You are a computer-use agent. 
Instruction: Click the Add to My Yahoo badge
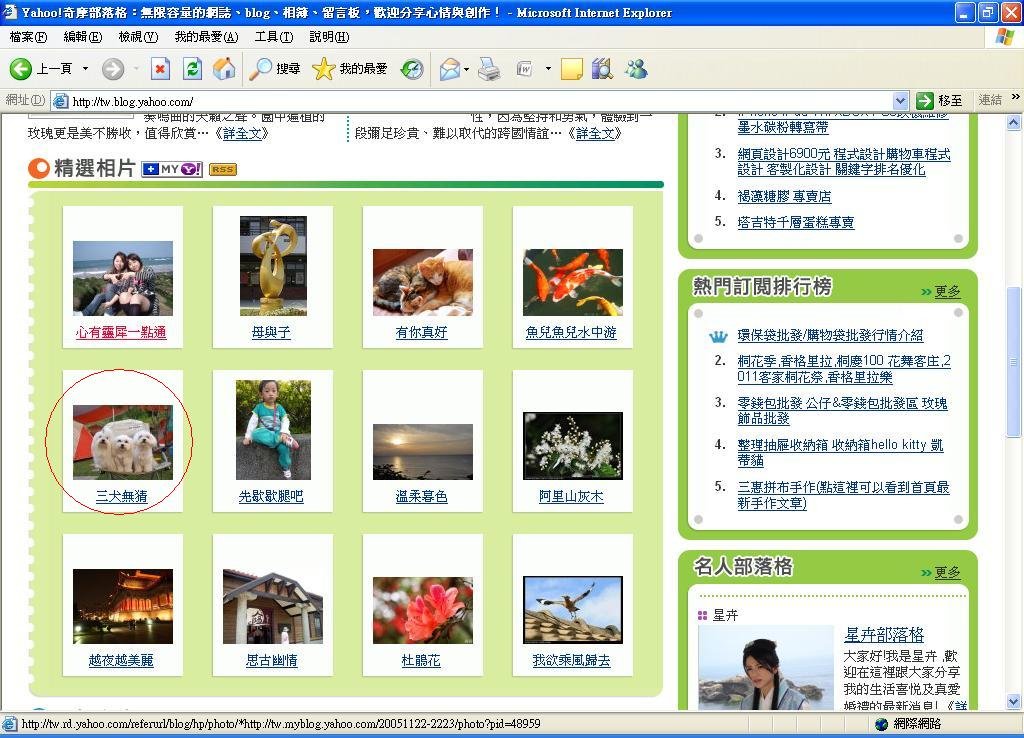click(x=172, y=169)
